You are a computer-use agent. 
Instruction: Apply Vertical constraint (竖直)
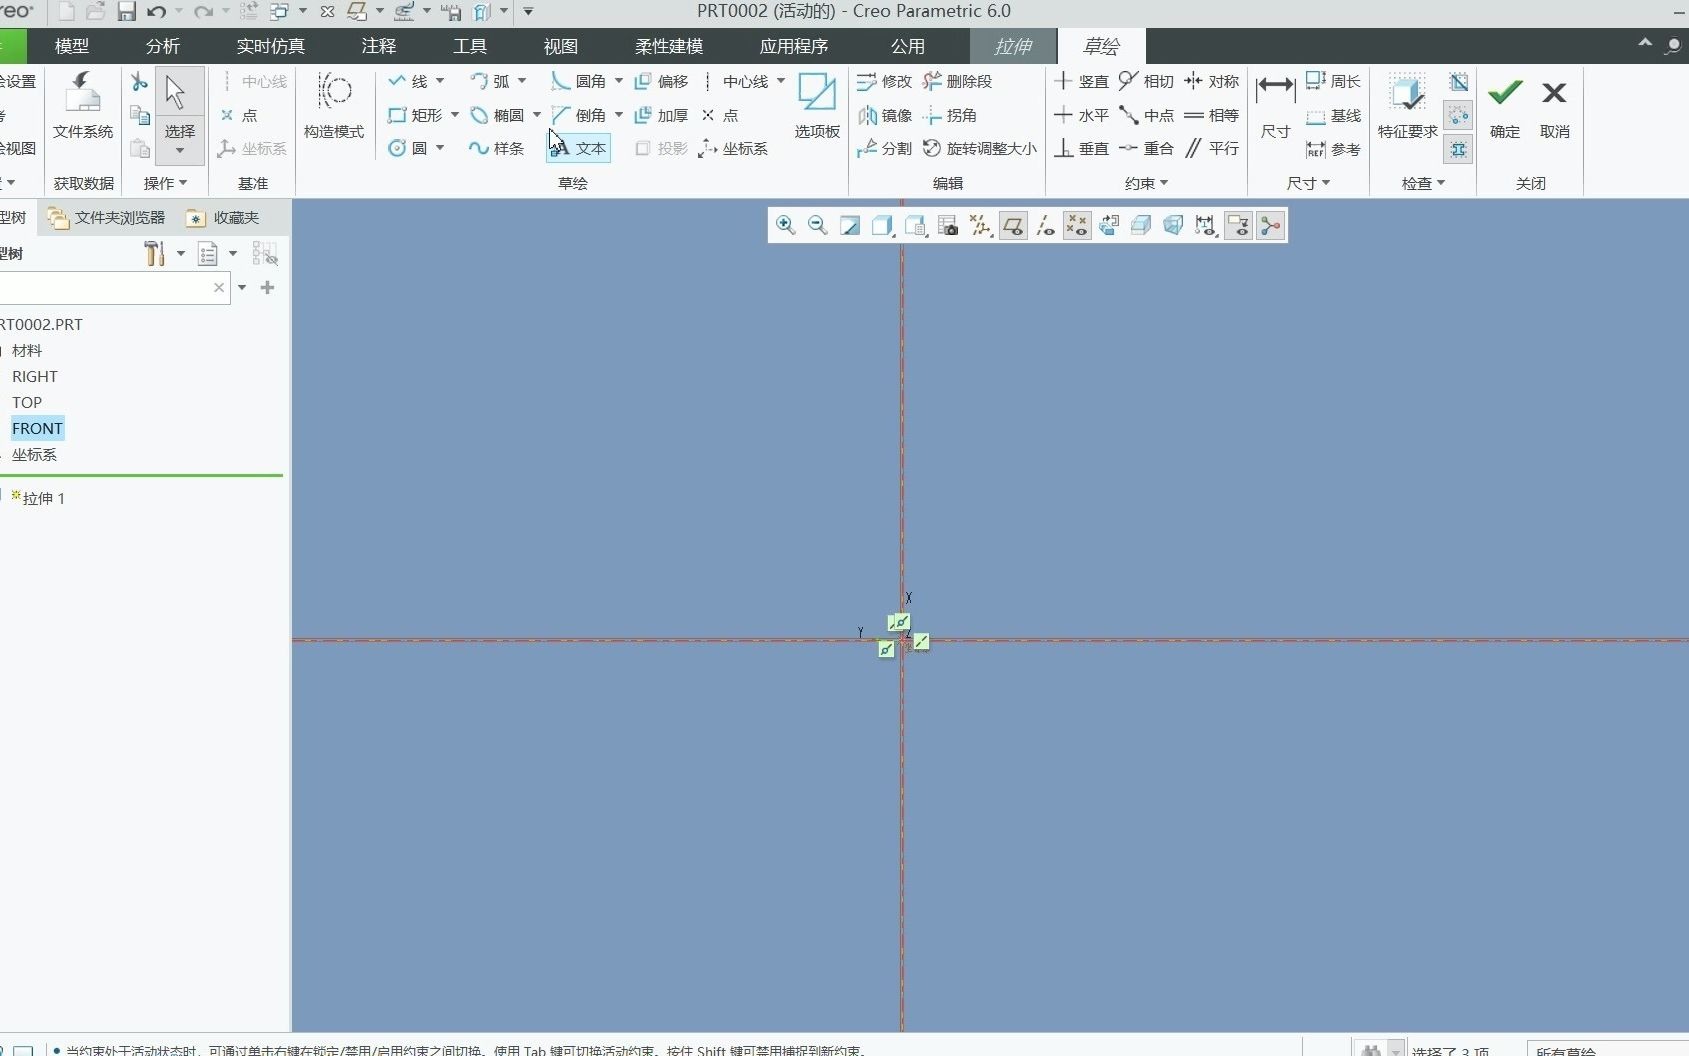1081,81
